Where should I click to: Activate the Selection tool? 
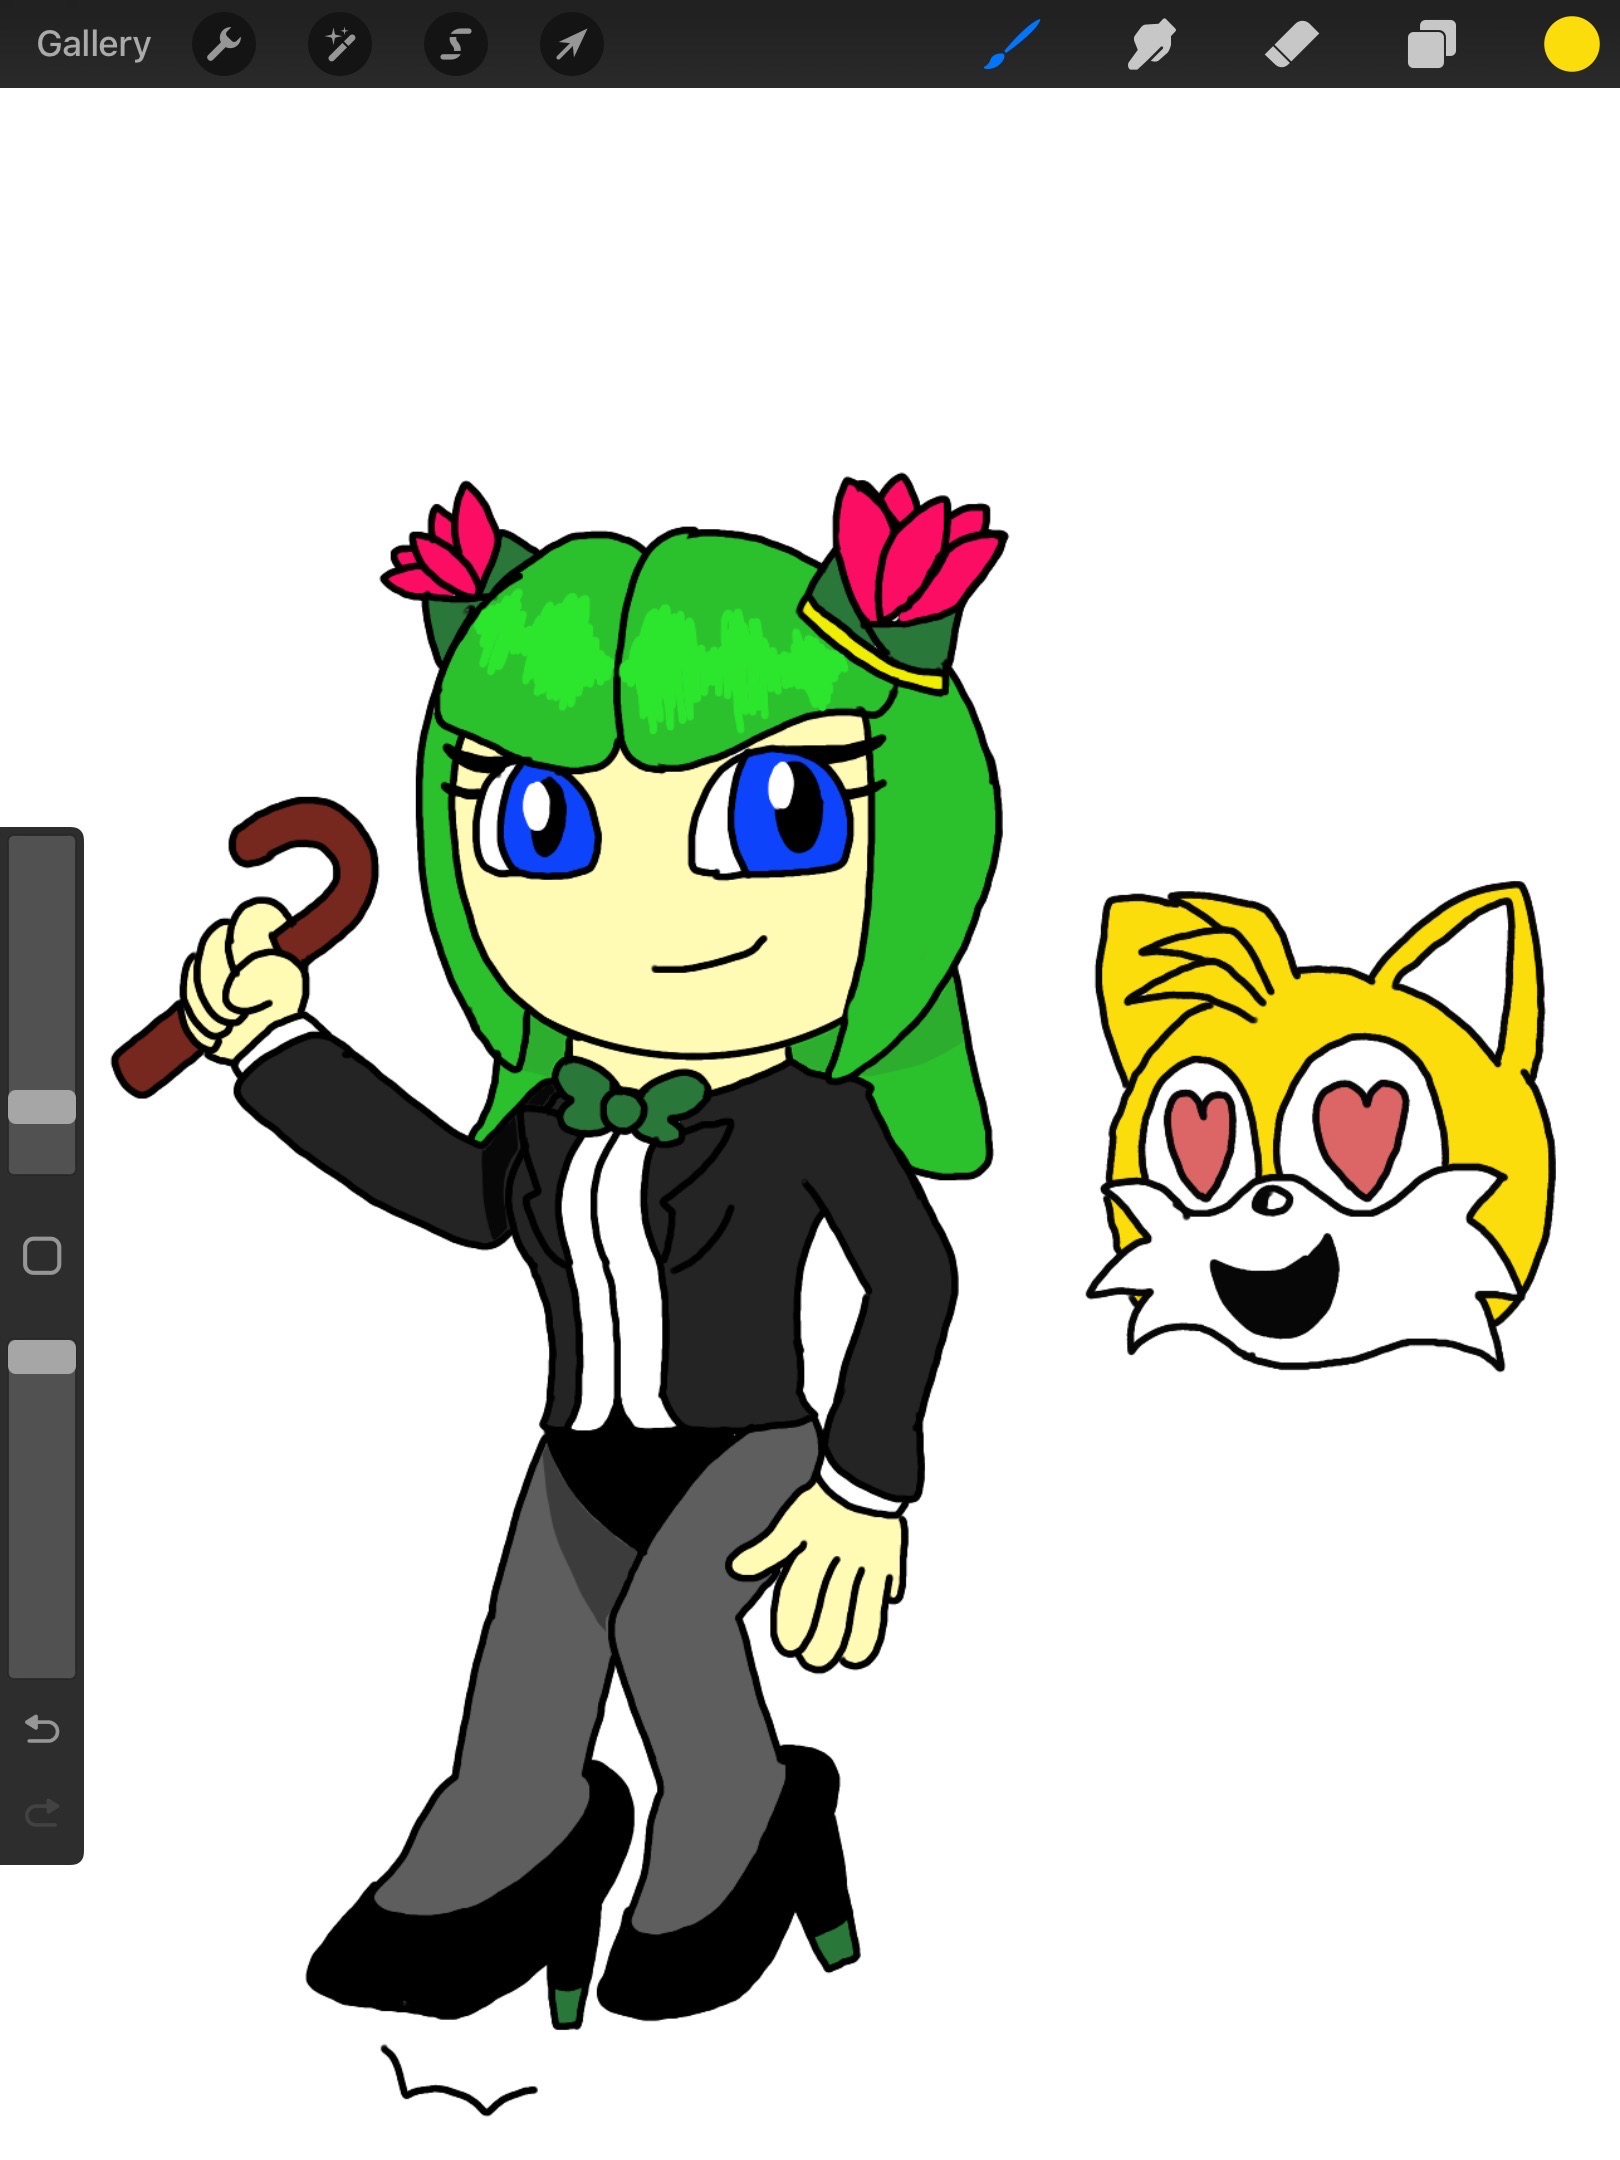click(x=456, y=44)
